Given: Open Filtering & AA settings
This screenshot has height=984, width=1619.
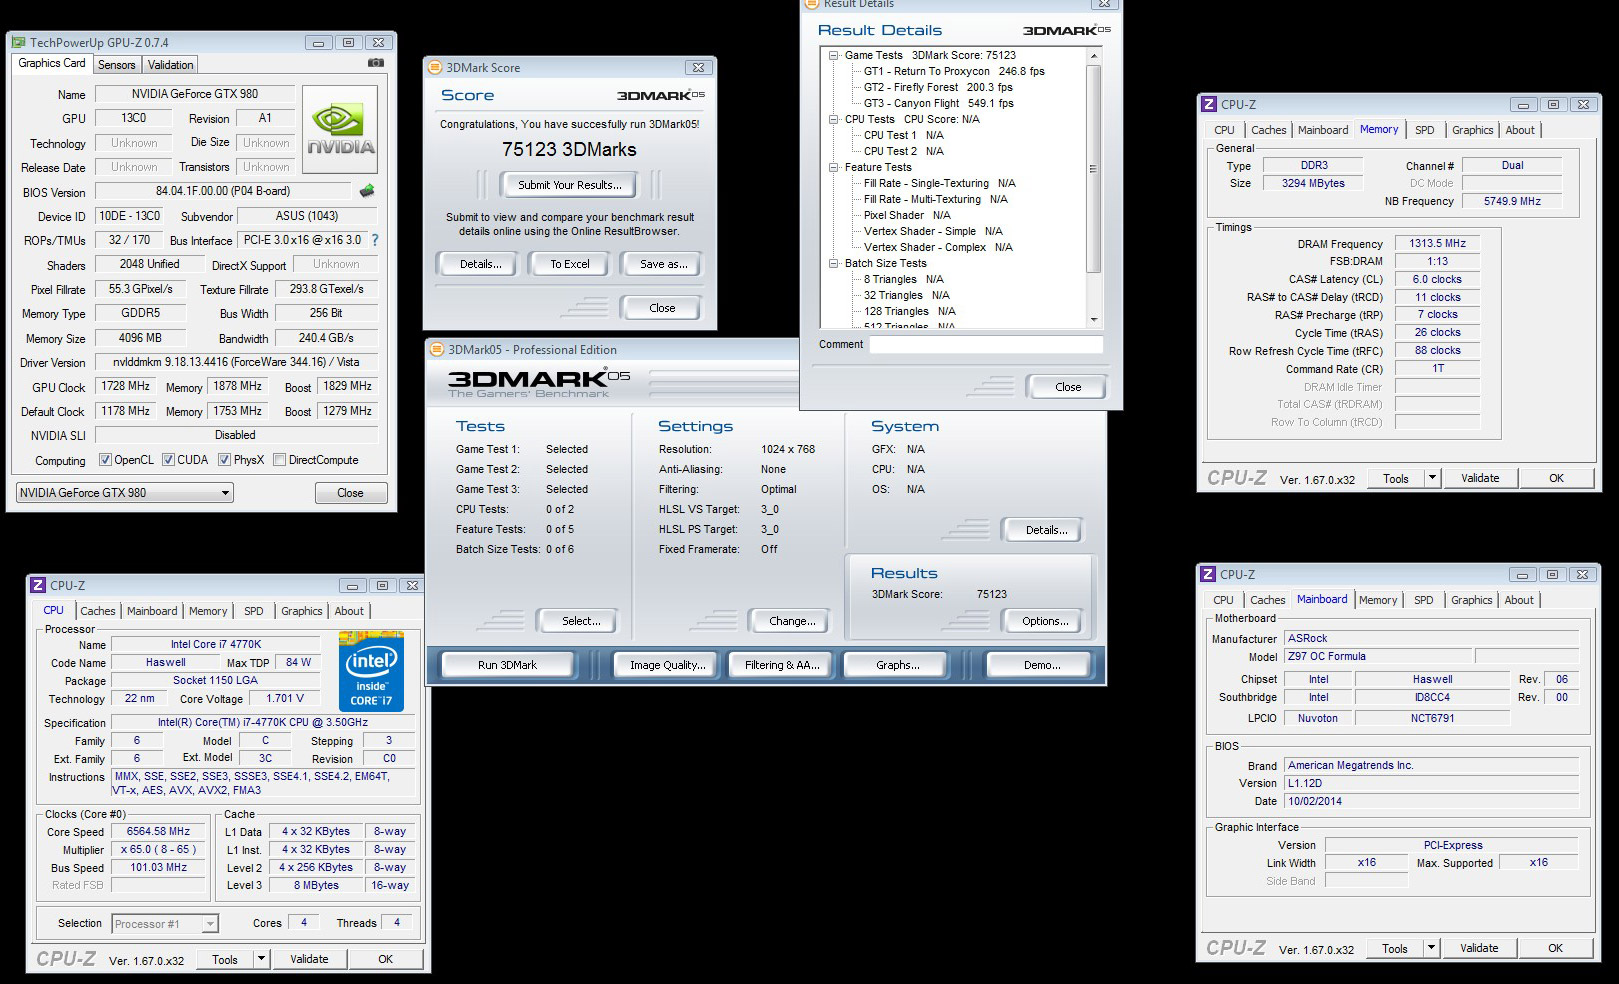Looking at the screenshot, I should pyautogui.click(x=782, y=665).
